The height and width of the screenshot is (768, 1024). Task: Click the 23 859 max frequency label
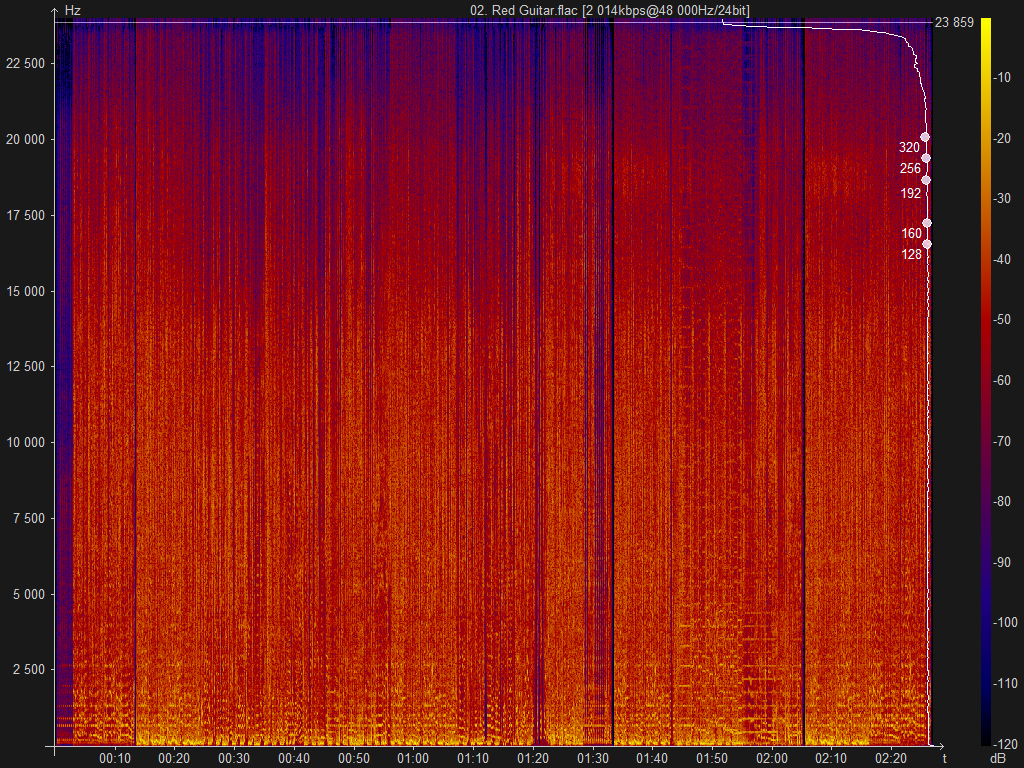tap(954, 23)
